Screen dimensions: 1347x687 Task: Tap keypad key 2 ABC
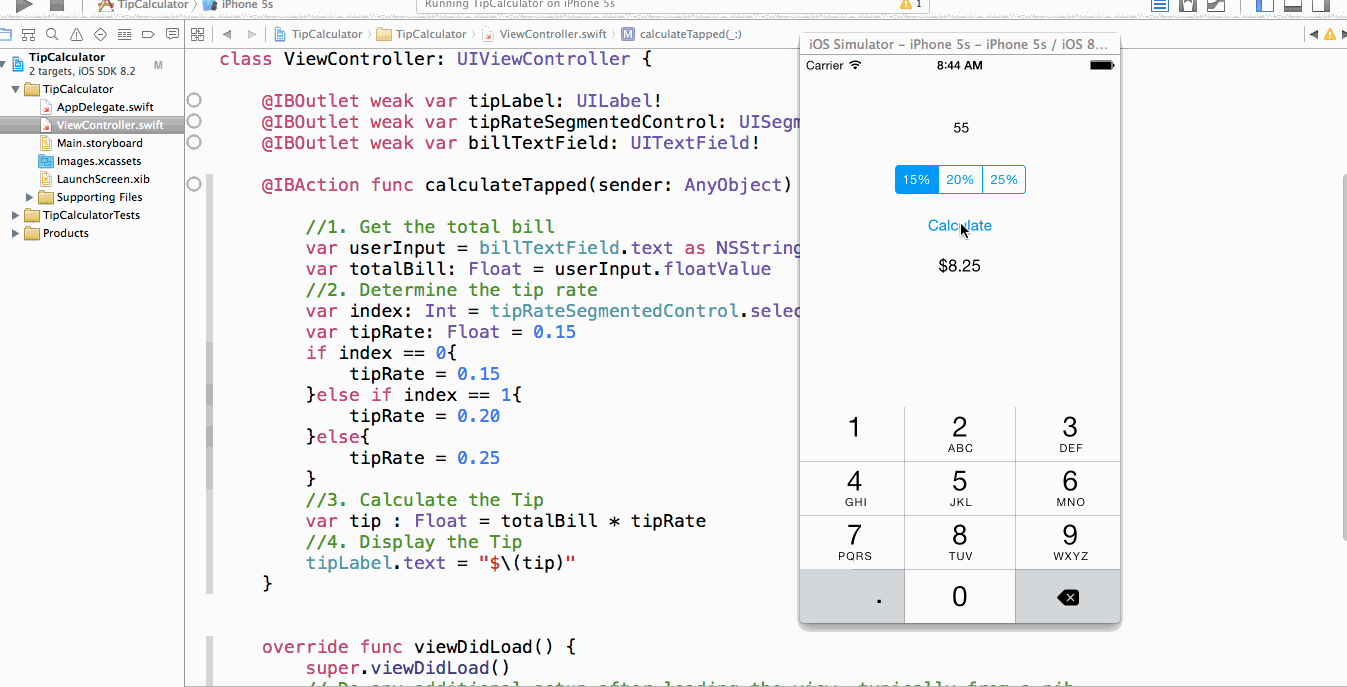(960, 434)
